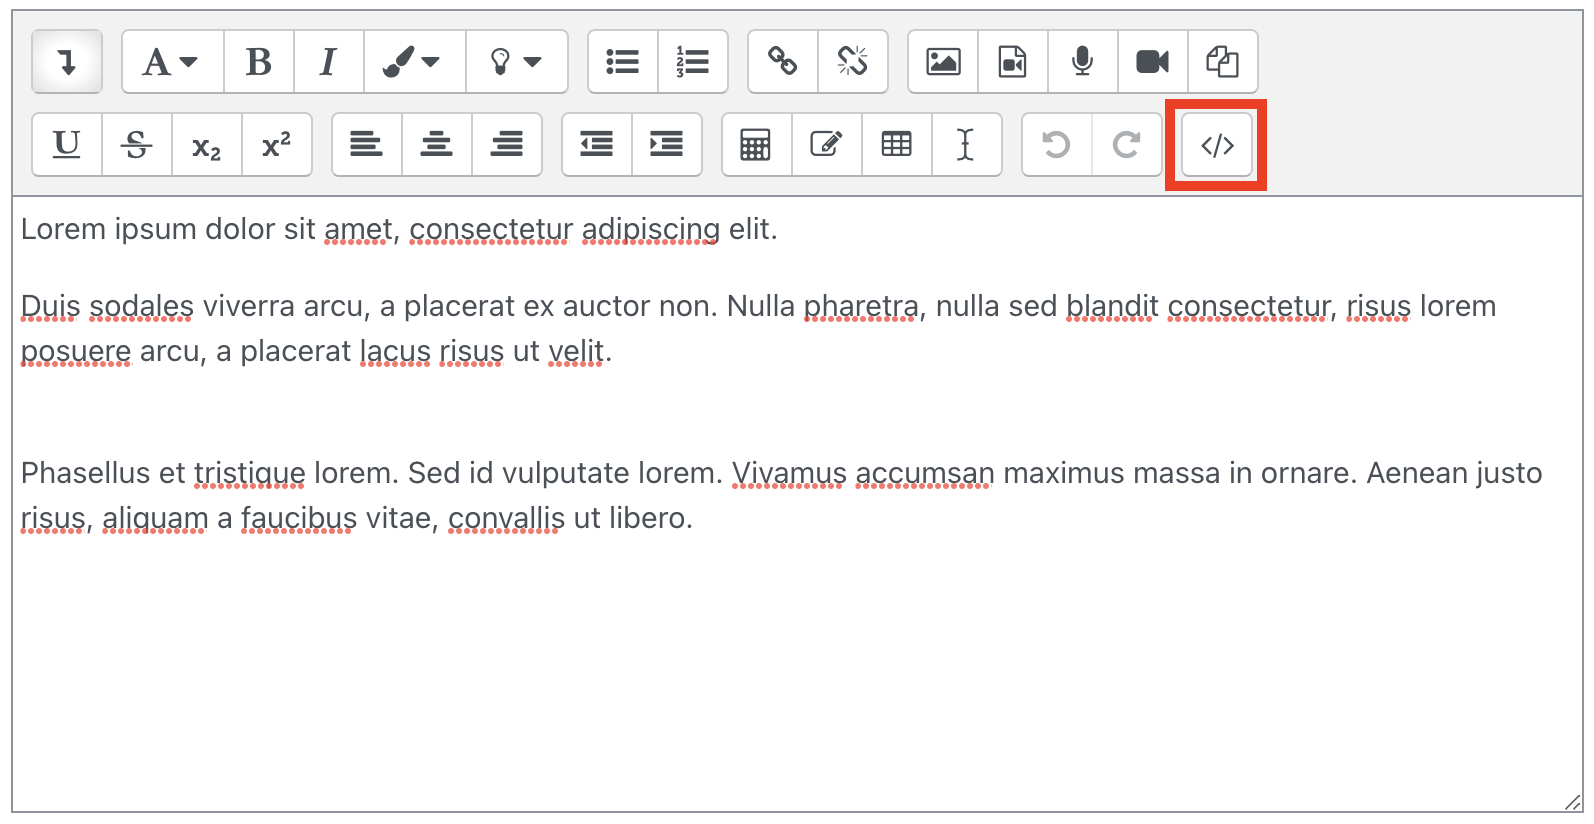Center align the text
1594x824 pixels.
click(x=437, y=145)
